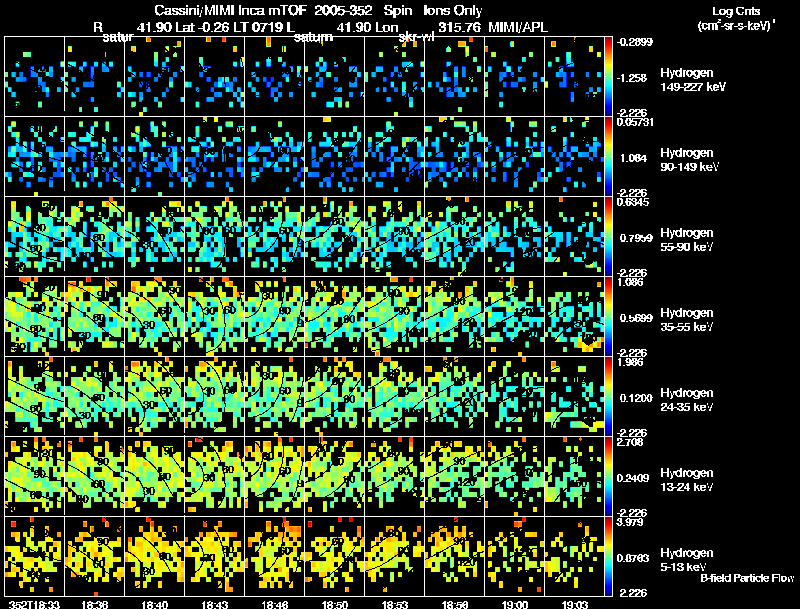Image resolution: width=800 pixels, height=609 pixels.
Task: Click the 18:40 time axis label
Action: click(x=155, y=604)
